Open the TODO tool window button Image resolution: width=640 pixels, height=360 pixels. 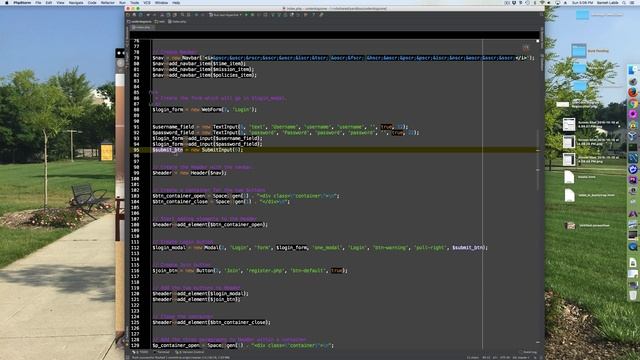click(140, 352)
